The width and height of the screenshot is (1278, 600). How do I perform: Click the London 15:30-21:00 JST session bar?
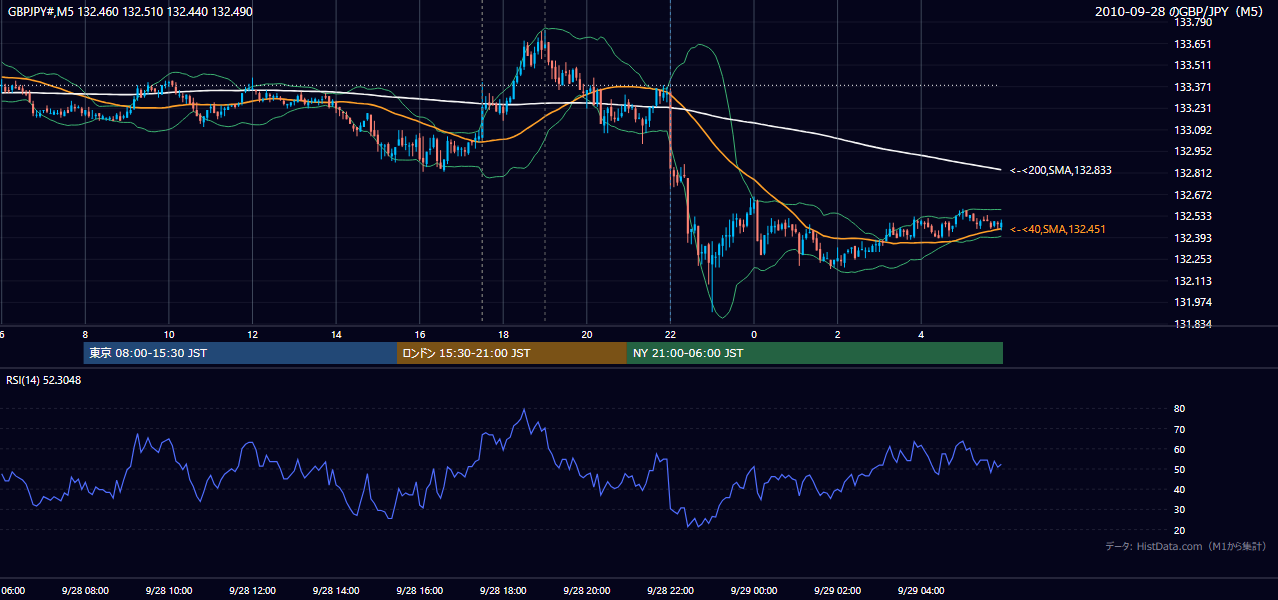(x=512, y=353)
